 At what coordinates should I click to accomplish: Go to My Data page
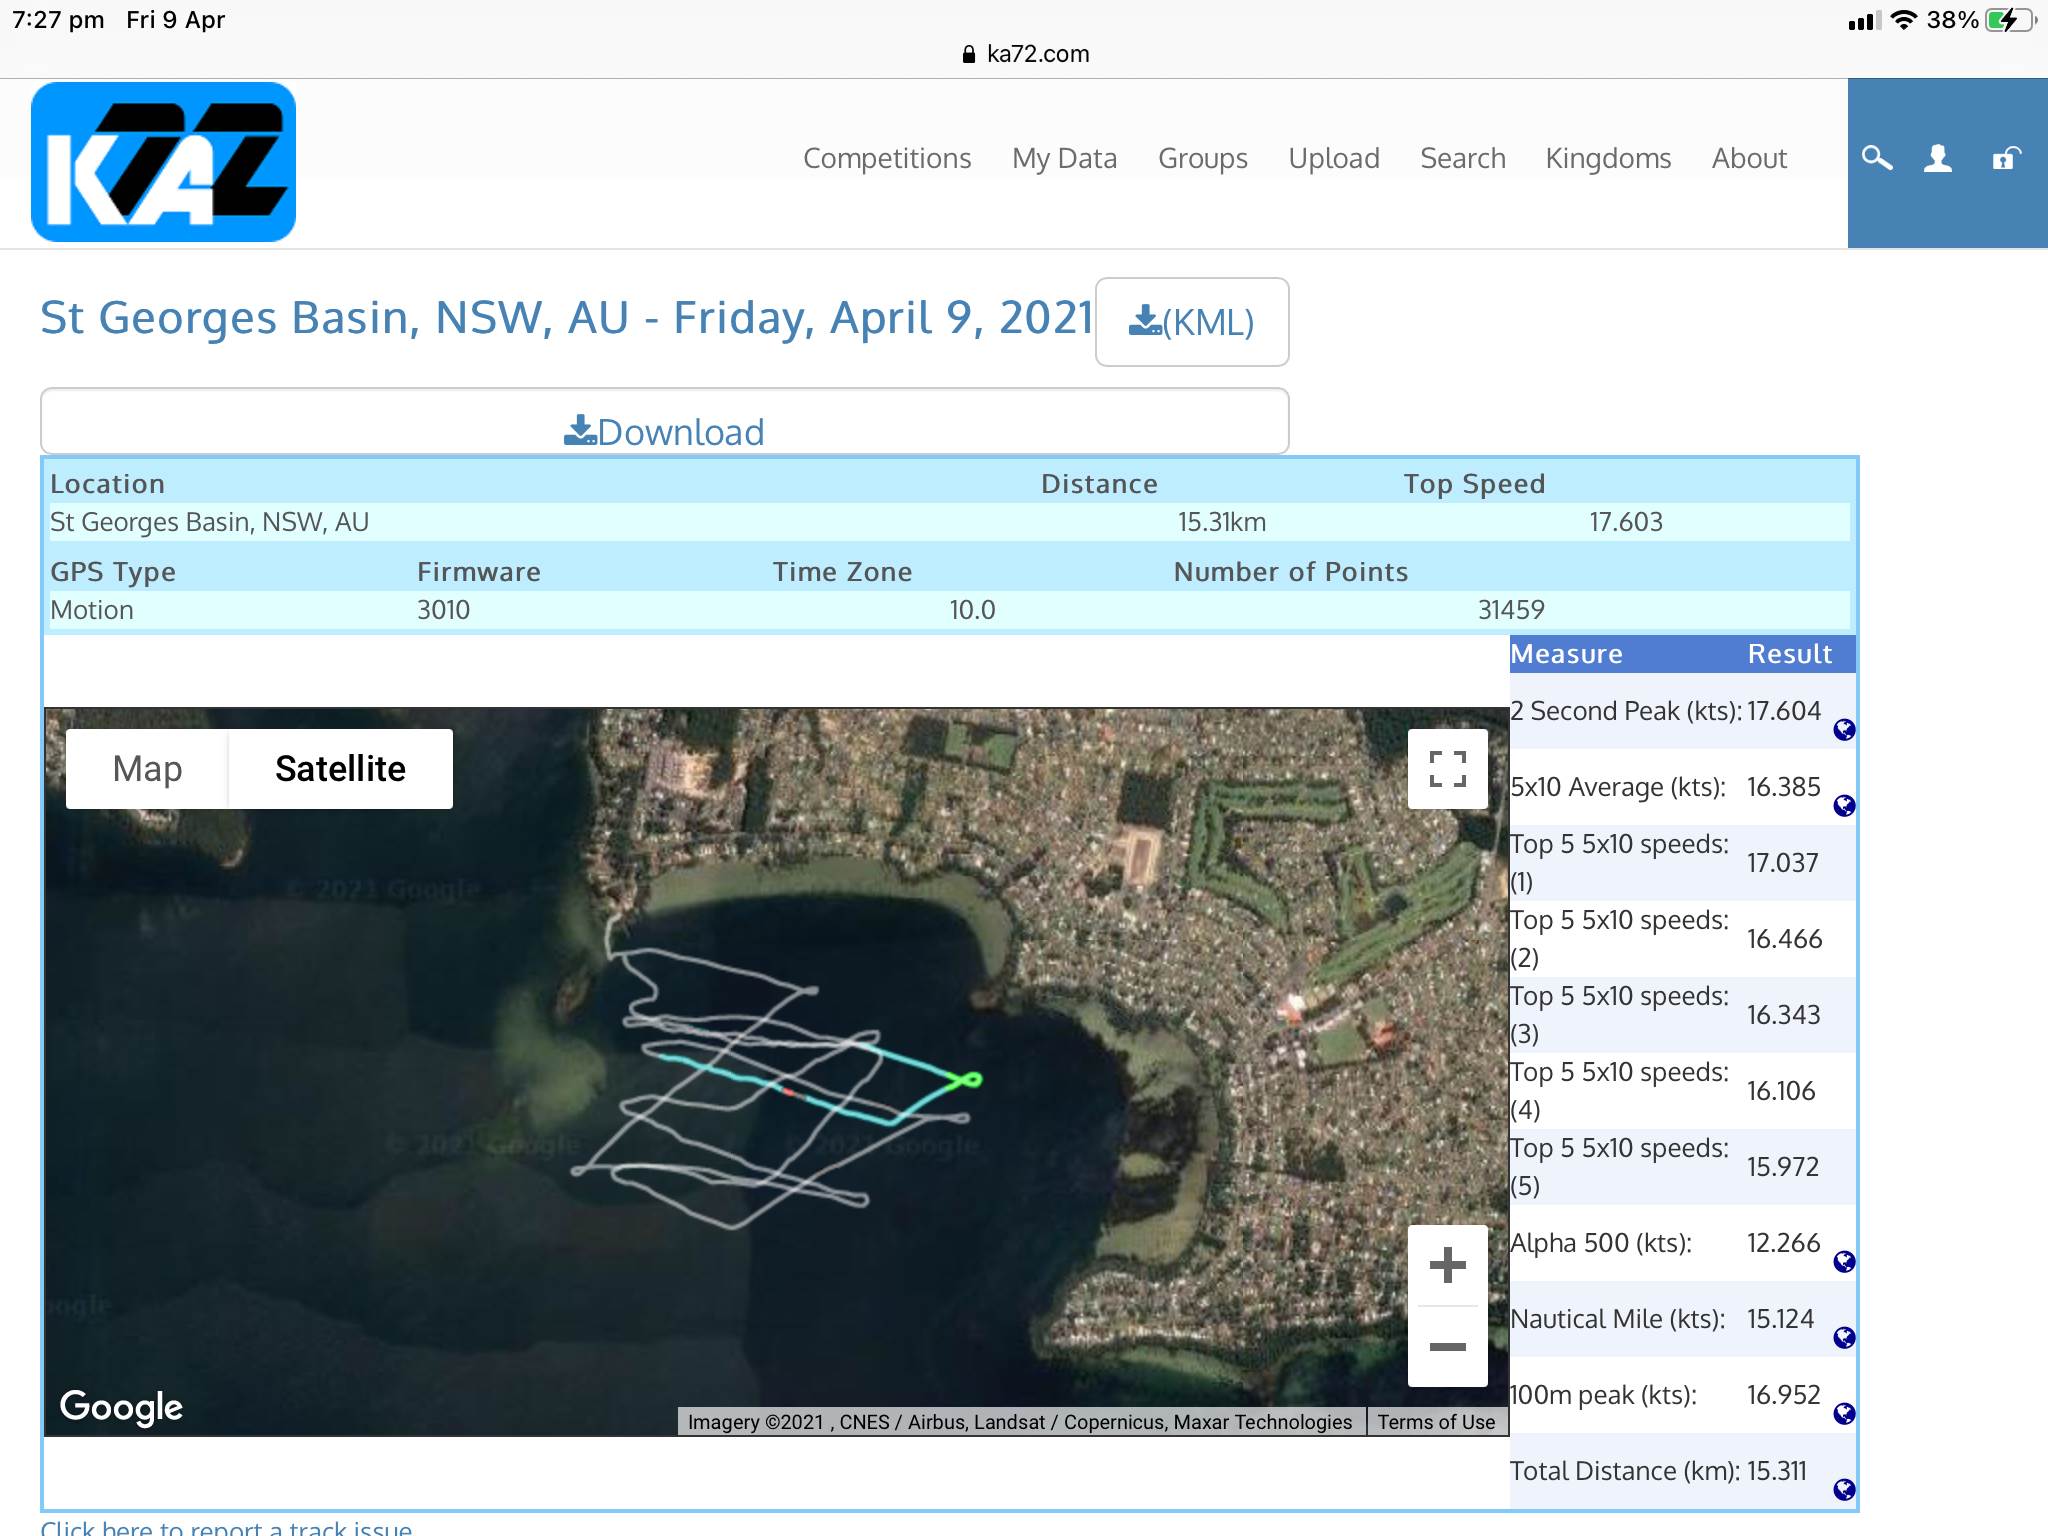click(x=1064, y=158)
